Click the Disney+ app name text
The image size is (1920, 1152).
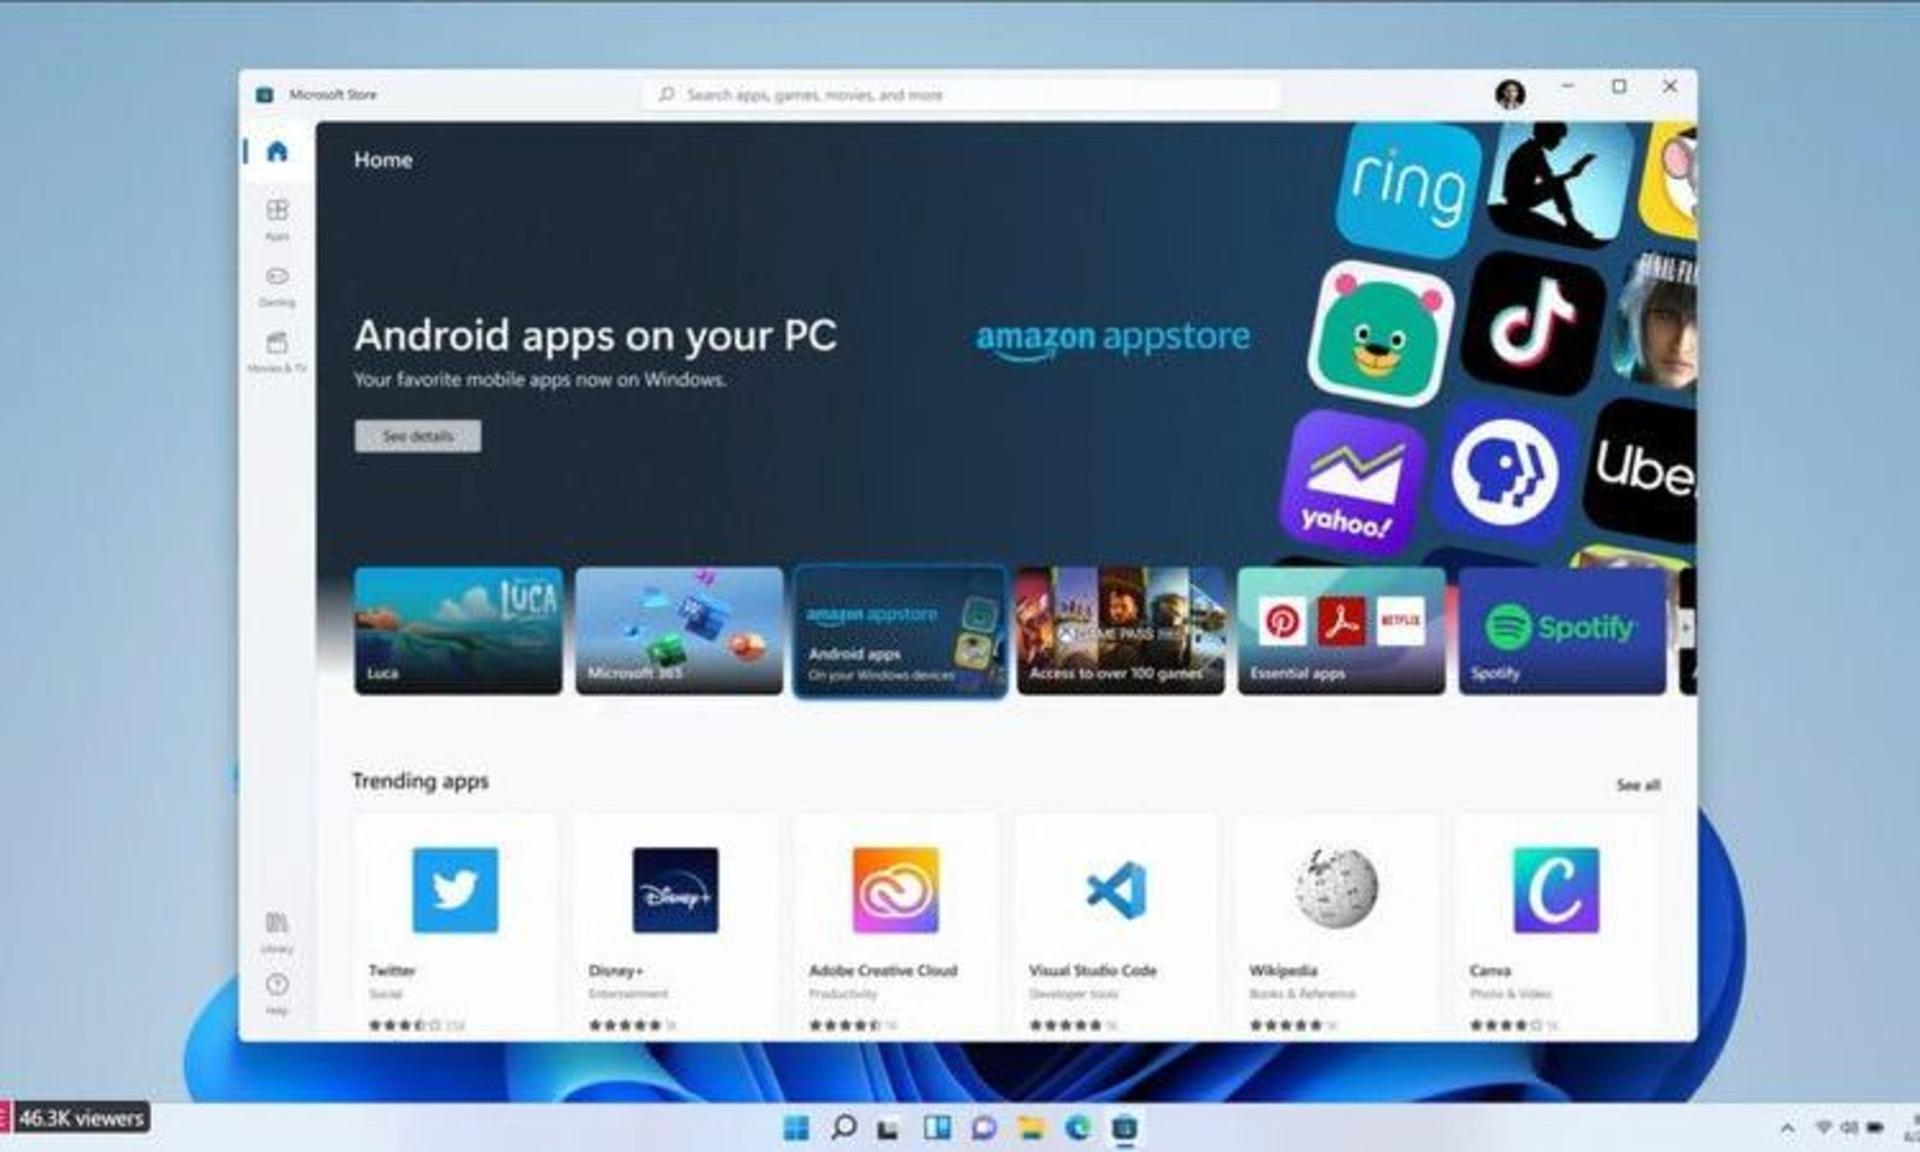pyautogui.click(x=616, y=970)
